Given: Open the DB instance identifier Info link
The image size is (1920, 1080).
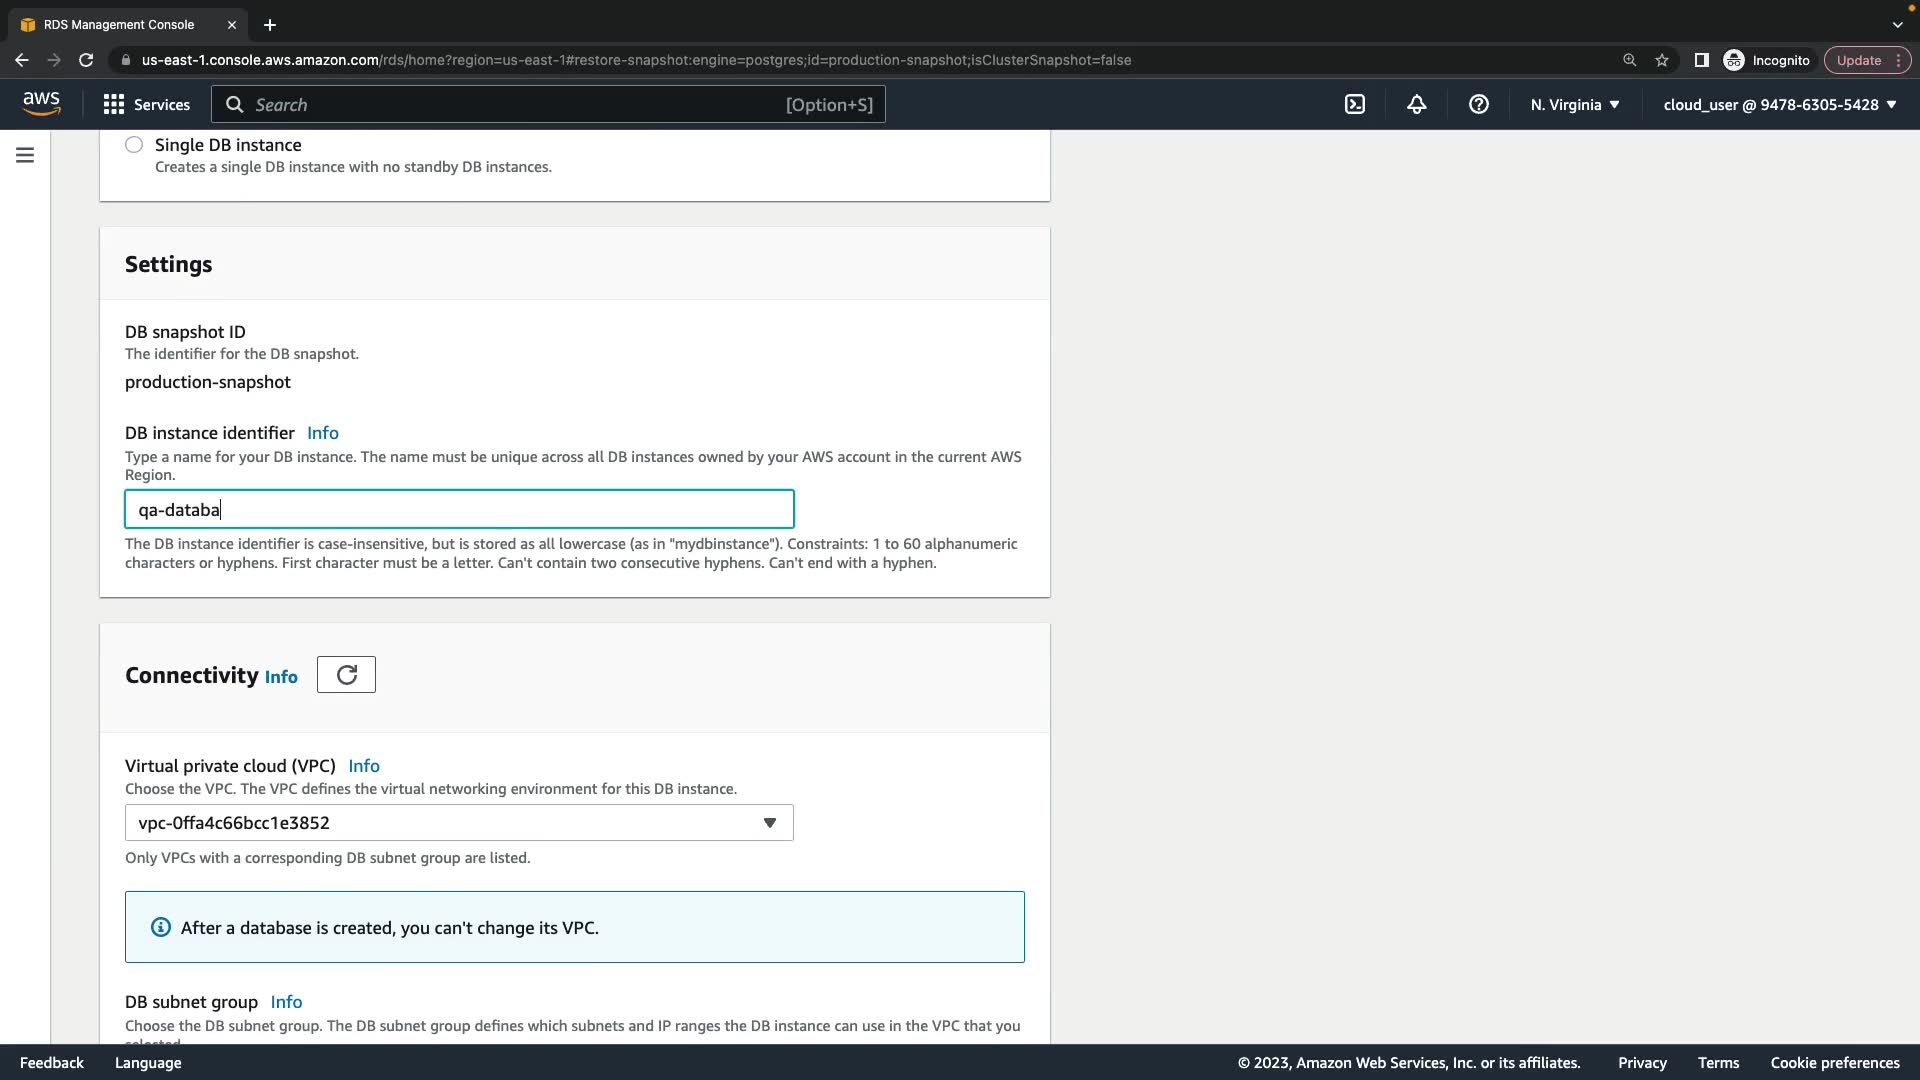Looking at the screenshot, I should [x=322, y=433].
